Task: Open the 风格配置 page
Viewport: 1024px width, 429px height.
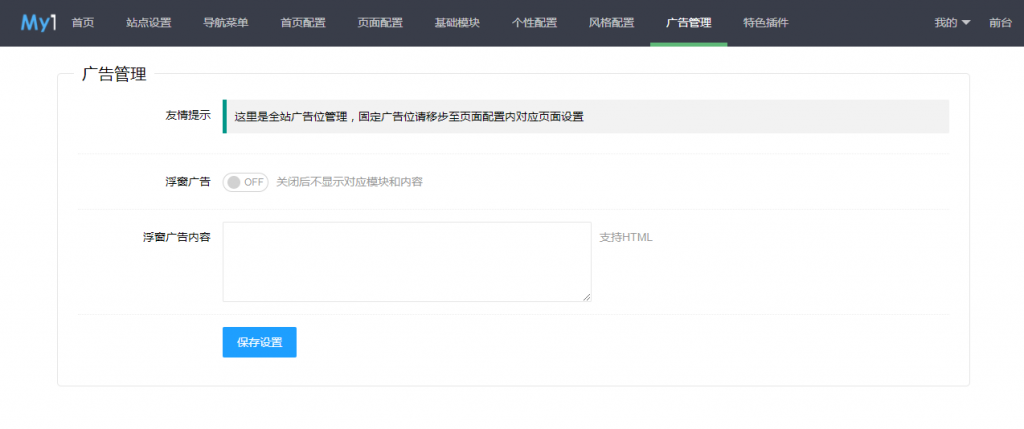Action: point(611,23)
